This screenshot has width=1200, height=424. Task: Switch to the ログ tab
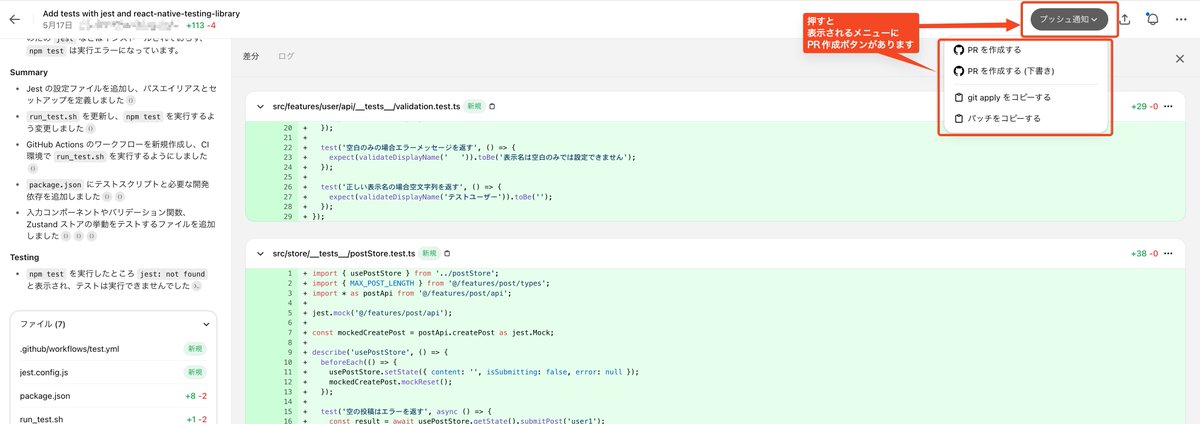tap(286, 56)
